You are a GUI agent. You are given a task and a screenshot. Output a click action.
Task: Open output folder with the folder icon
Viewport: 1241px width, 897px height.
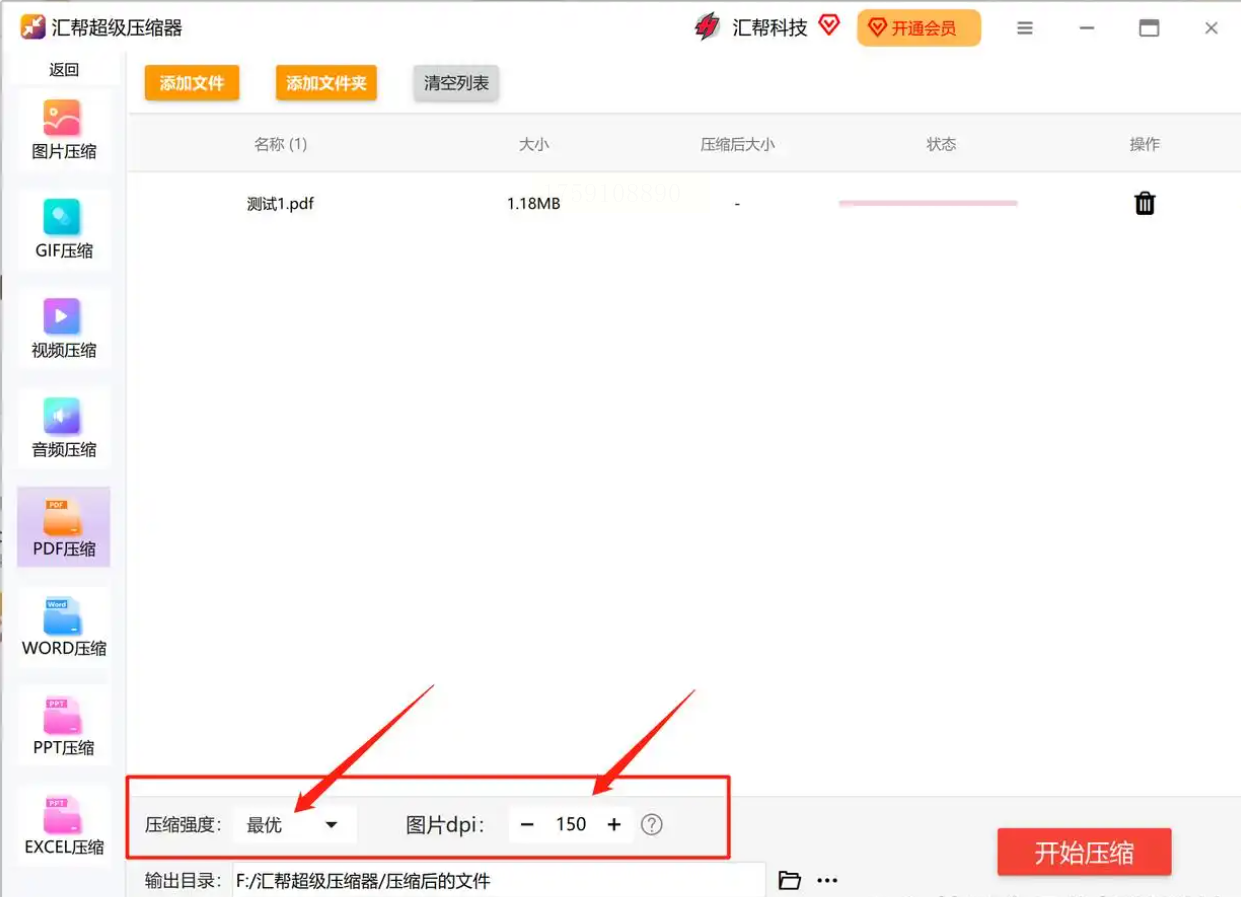(x=790, y=880)
